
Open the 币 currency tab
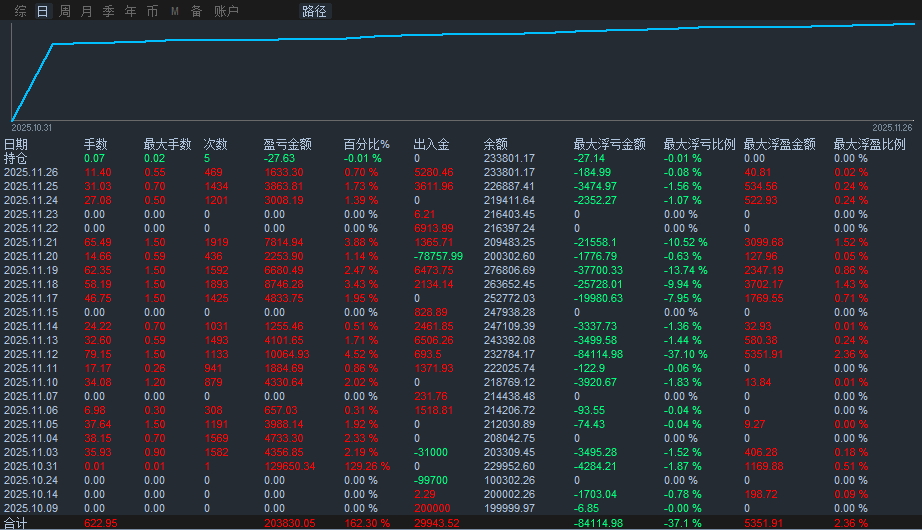pos(152,11)
